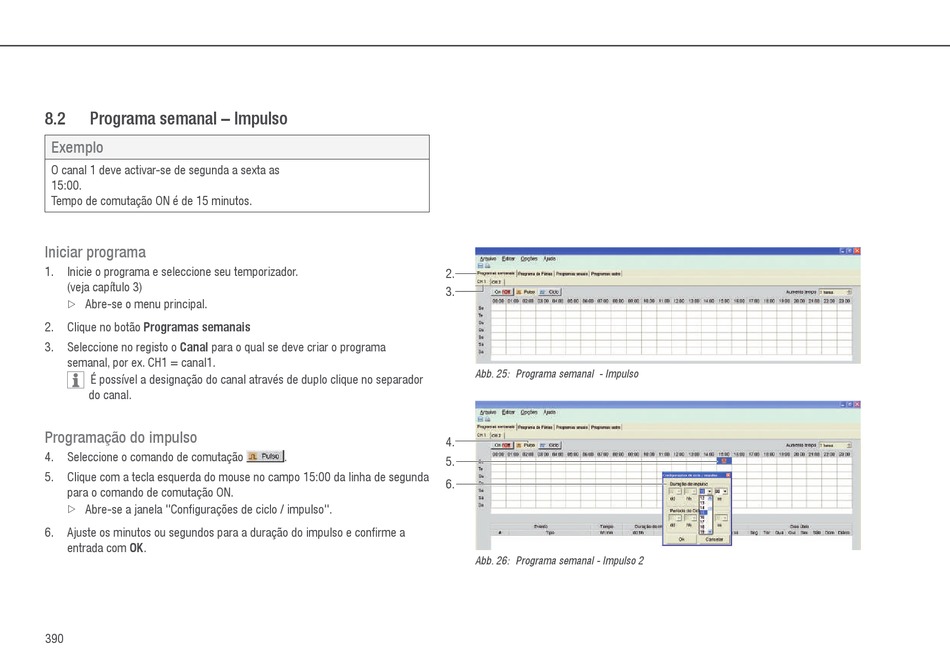The height and width of the screenshot is (670, 950).
Task: Click the Tempo column header in the lower table
Action: point(606,526)
